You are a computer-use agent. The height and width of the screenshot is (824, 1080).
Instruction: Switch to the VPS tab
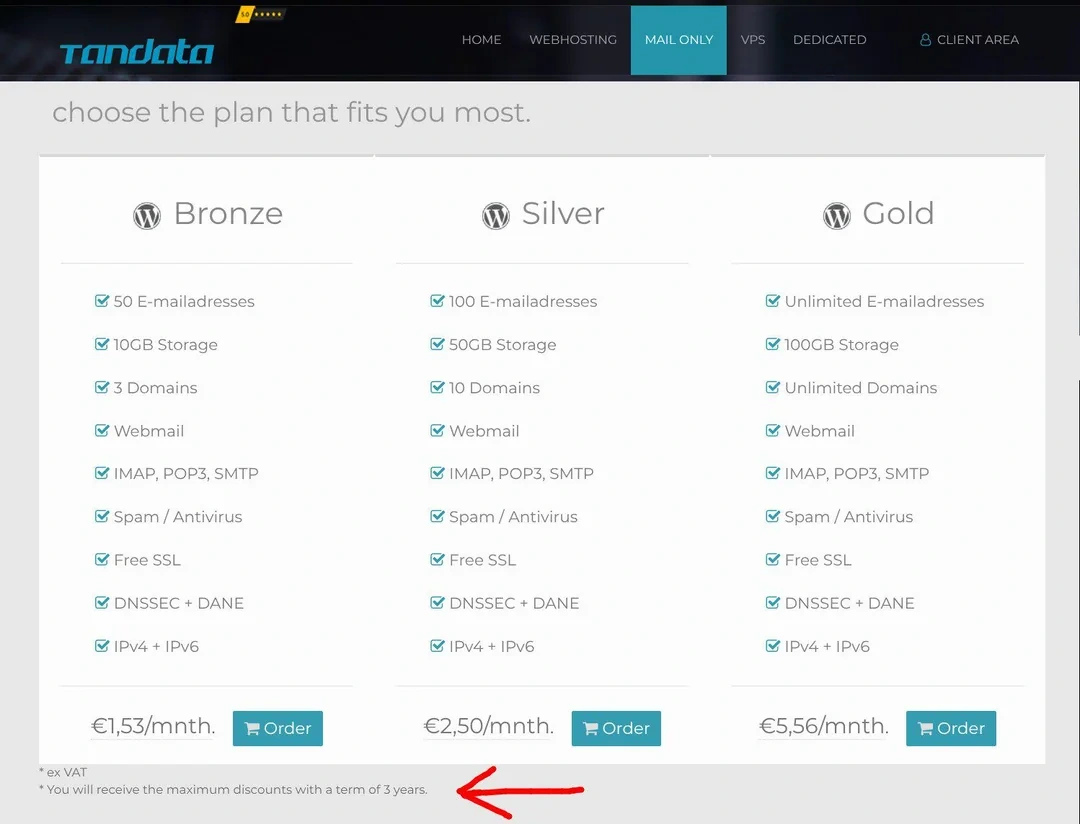click(x=753, y=40)
